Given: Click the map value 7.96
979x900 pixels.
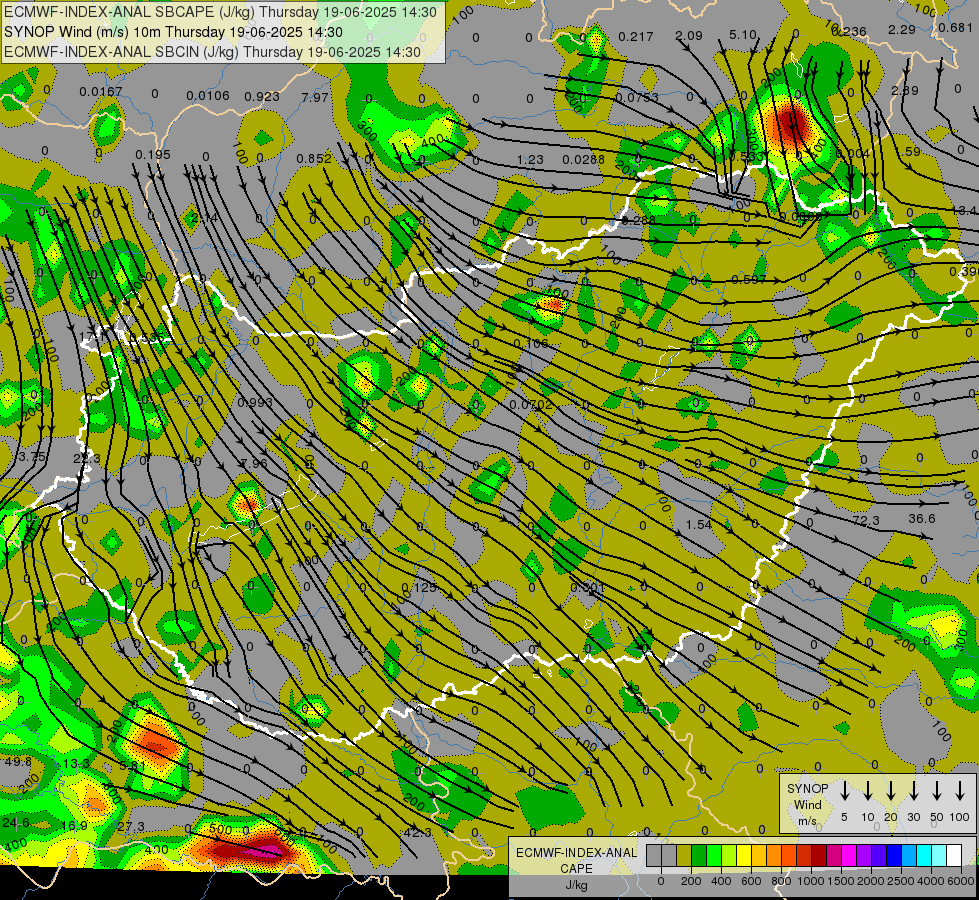Looking at the screenshot, I should 253,463.
